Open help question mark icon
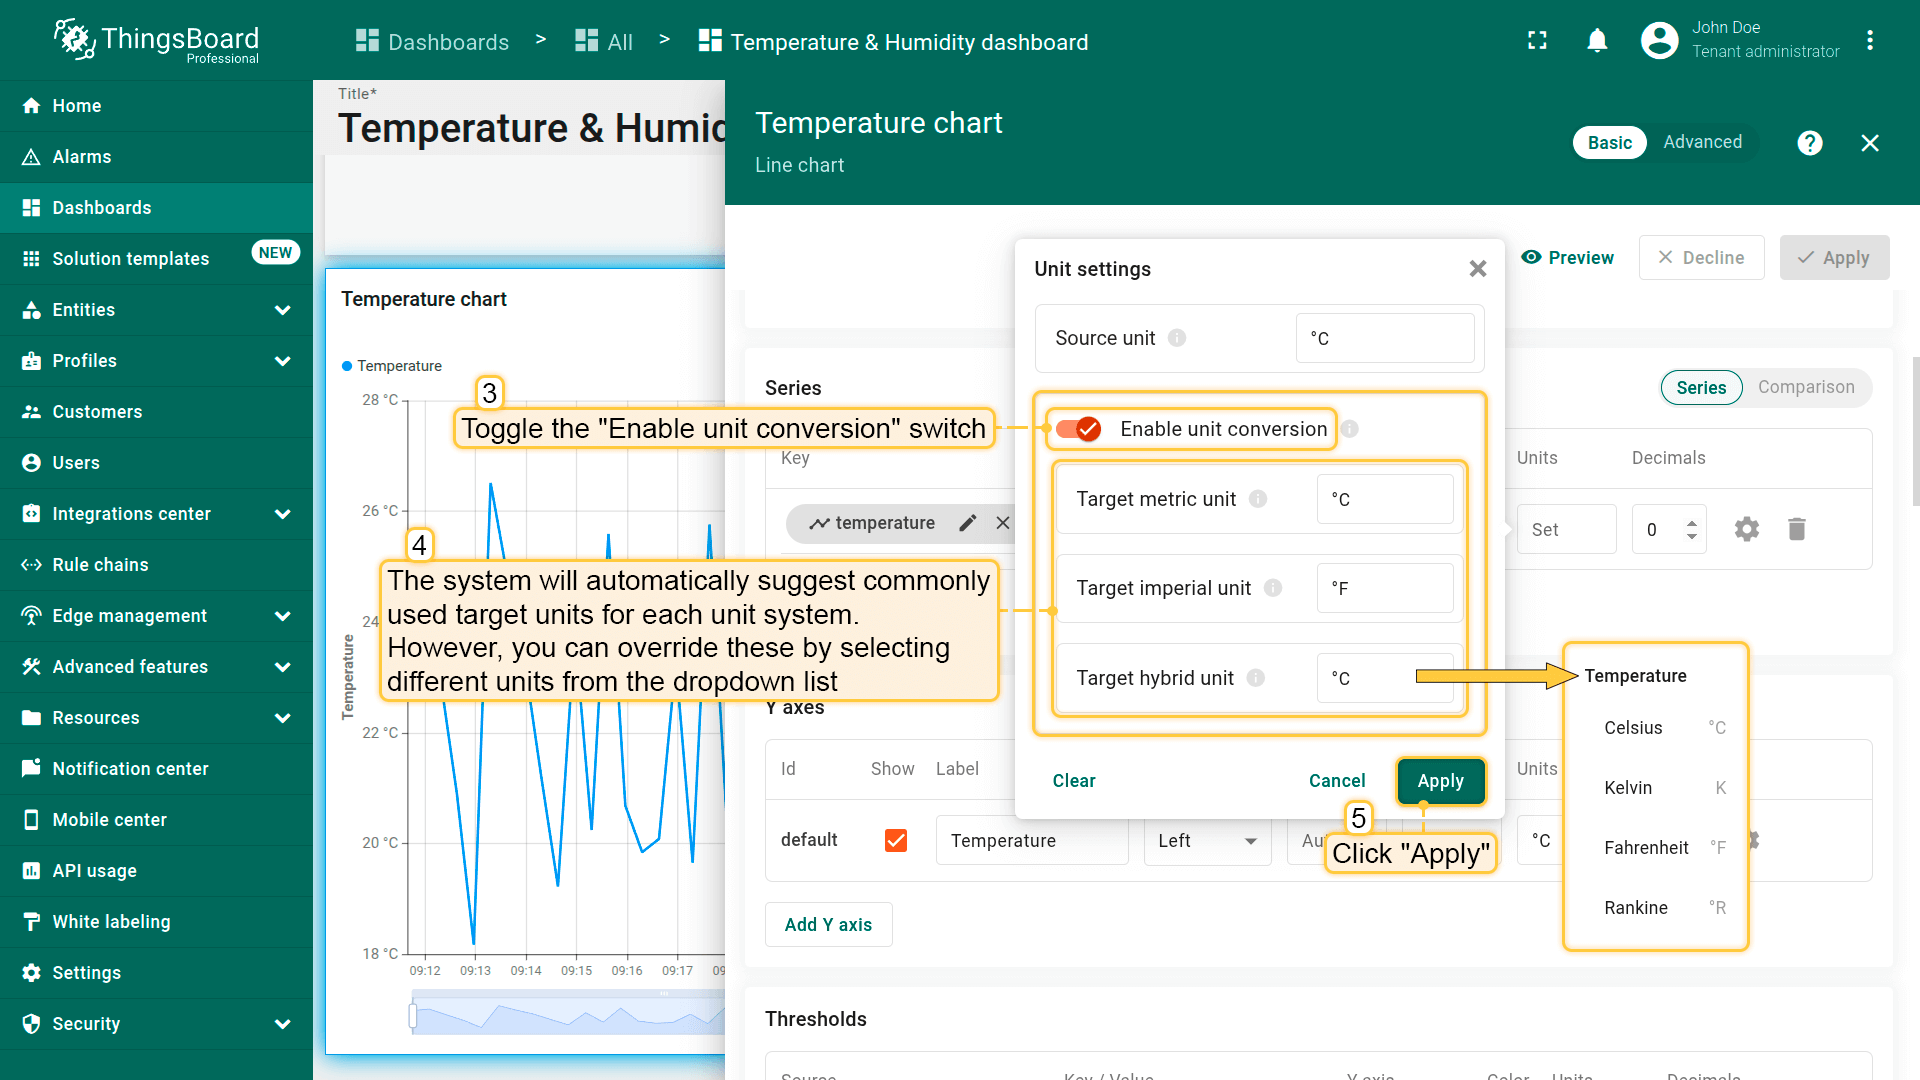The width and height of the screenshot is (1920, 1080). [1809, 143]
